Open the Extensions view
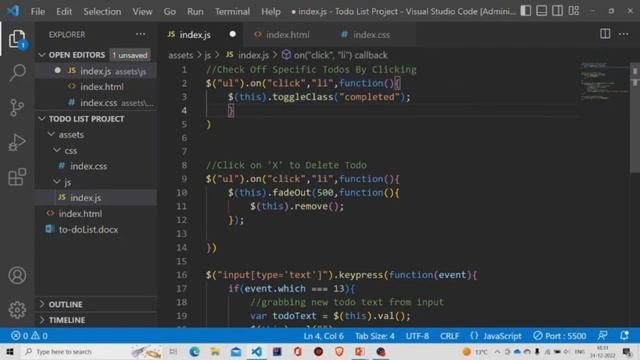 click(17, 177)
